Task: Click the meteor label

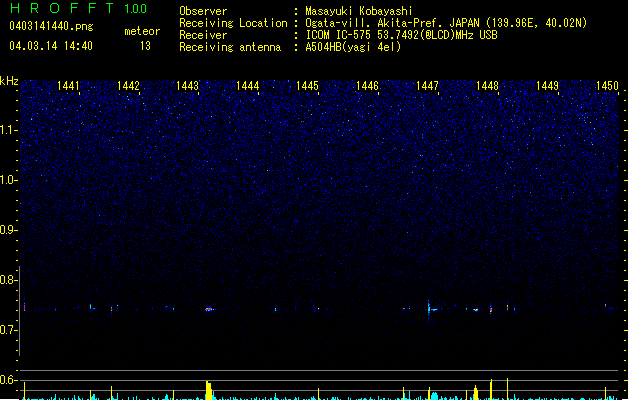Action: pyautogui.click(x=142, y=31)
